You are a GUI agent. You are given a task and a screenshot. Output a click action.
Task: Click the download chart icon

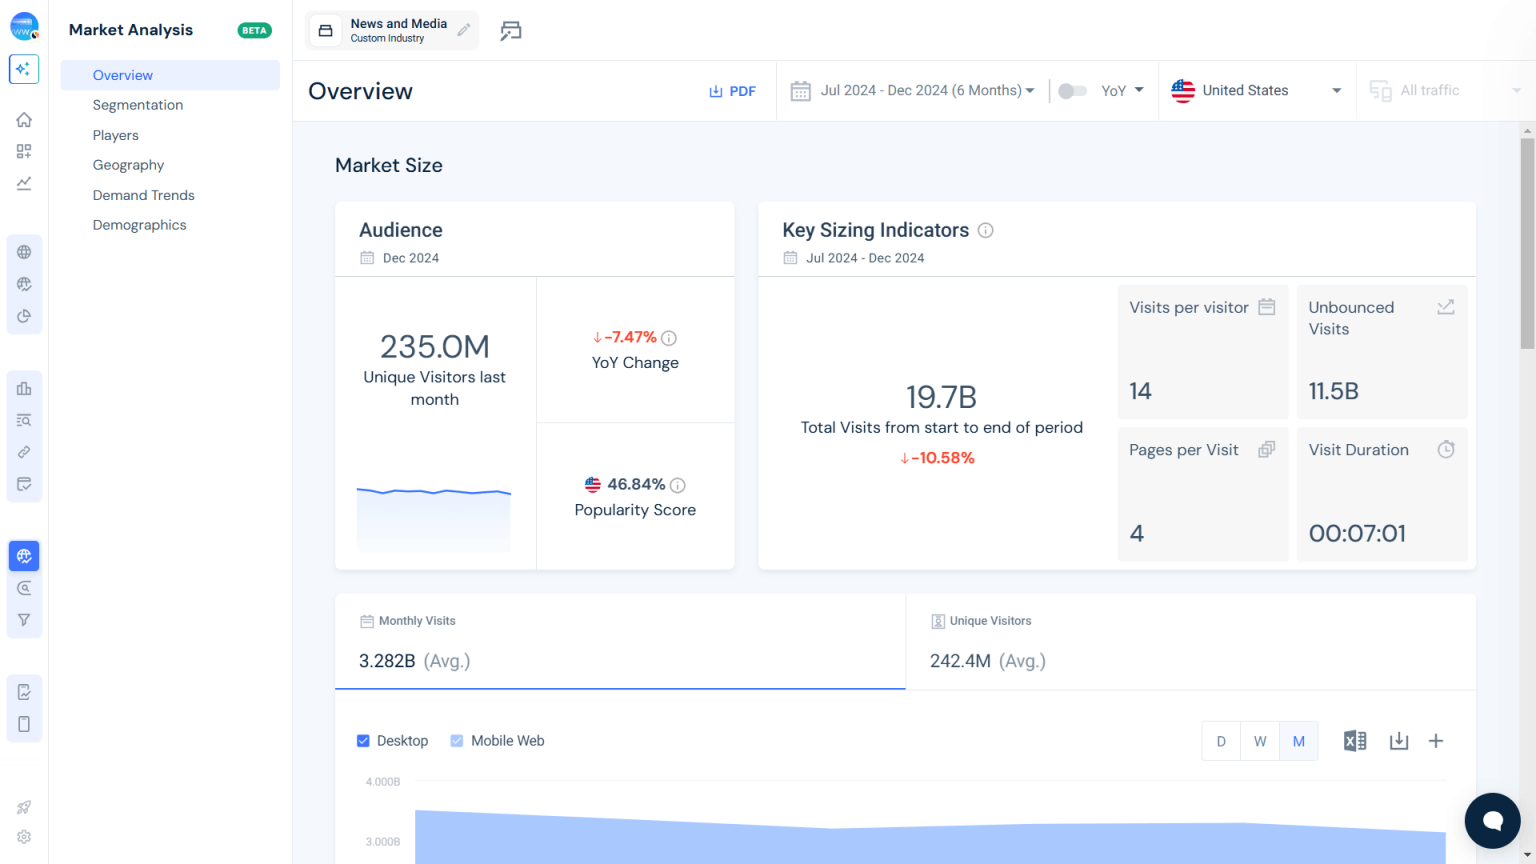1398,740
